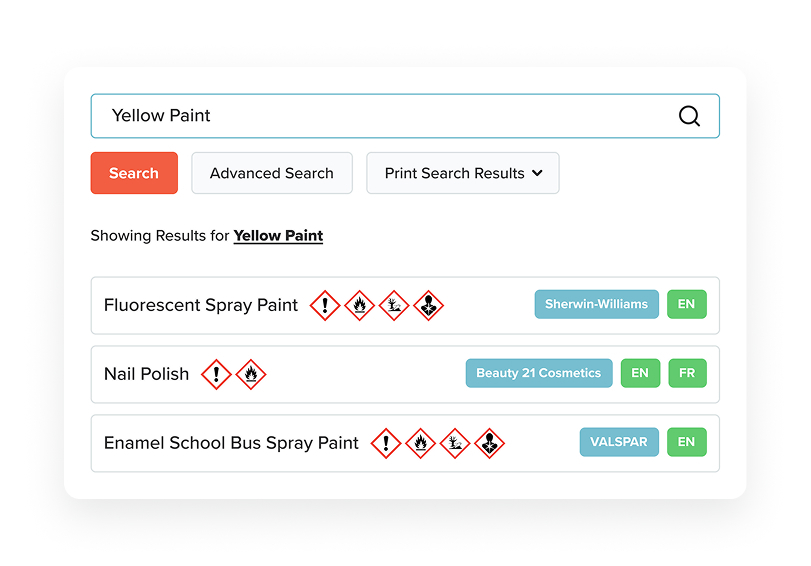Click environmental hazard icon for Fluorescent Spray Paint
This screenshot has height=566, width=811.
(394, 305)
